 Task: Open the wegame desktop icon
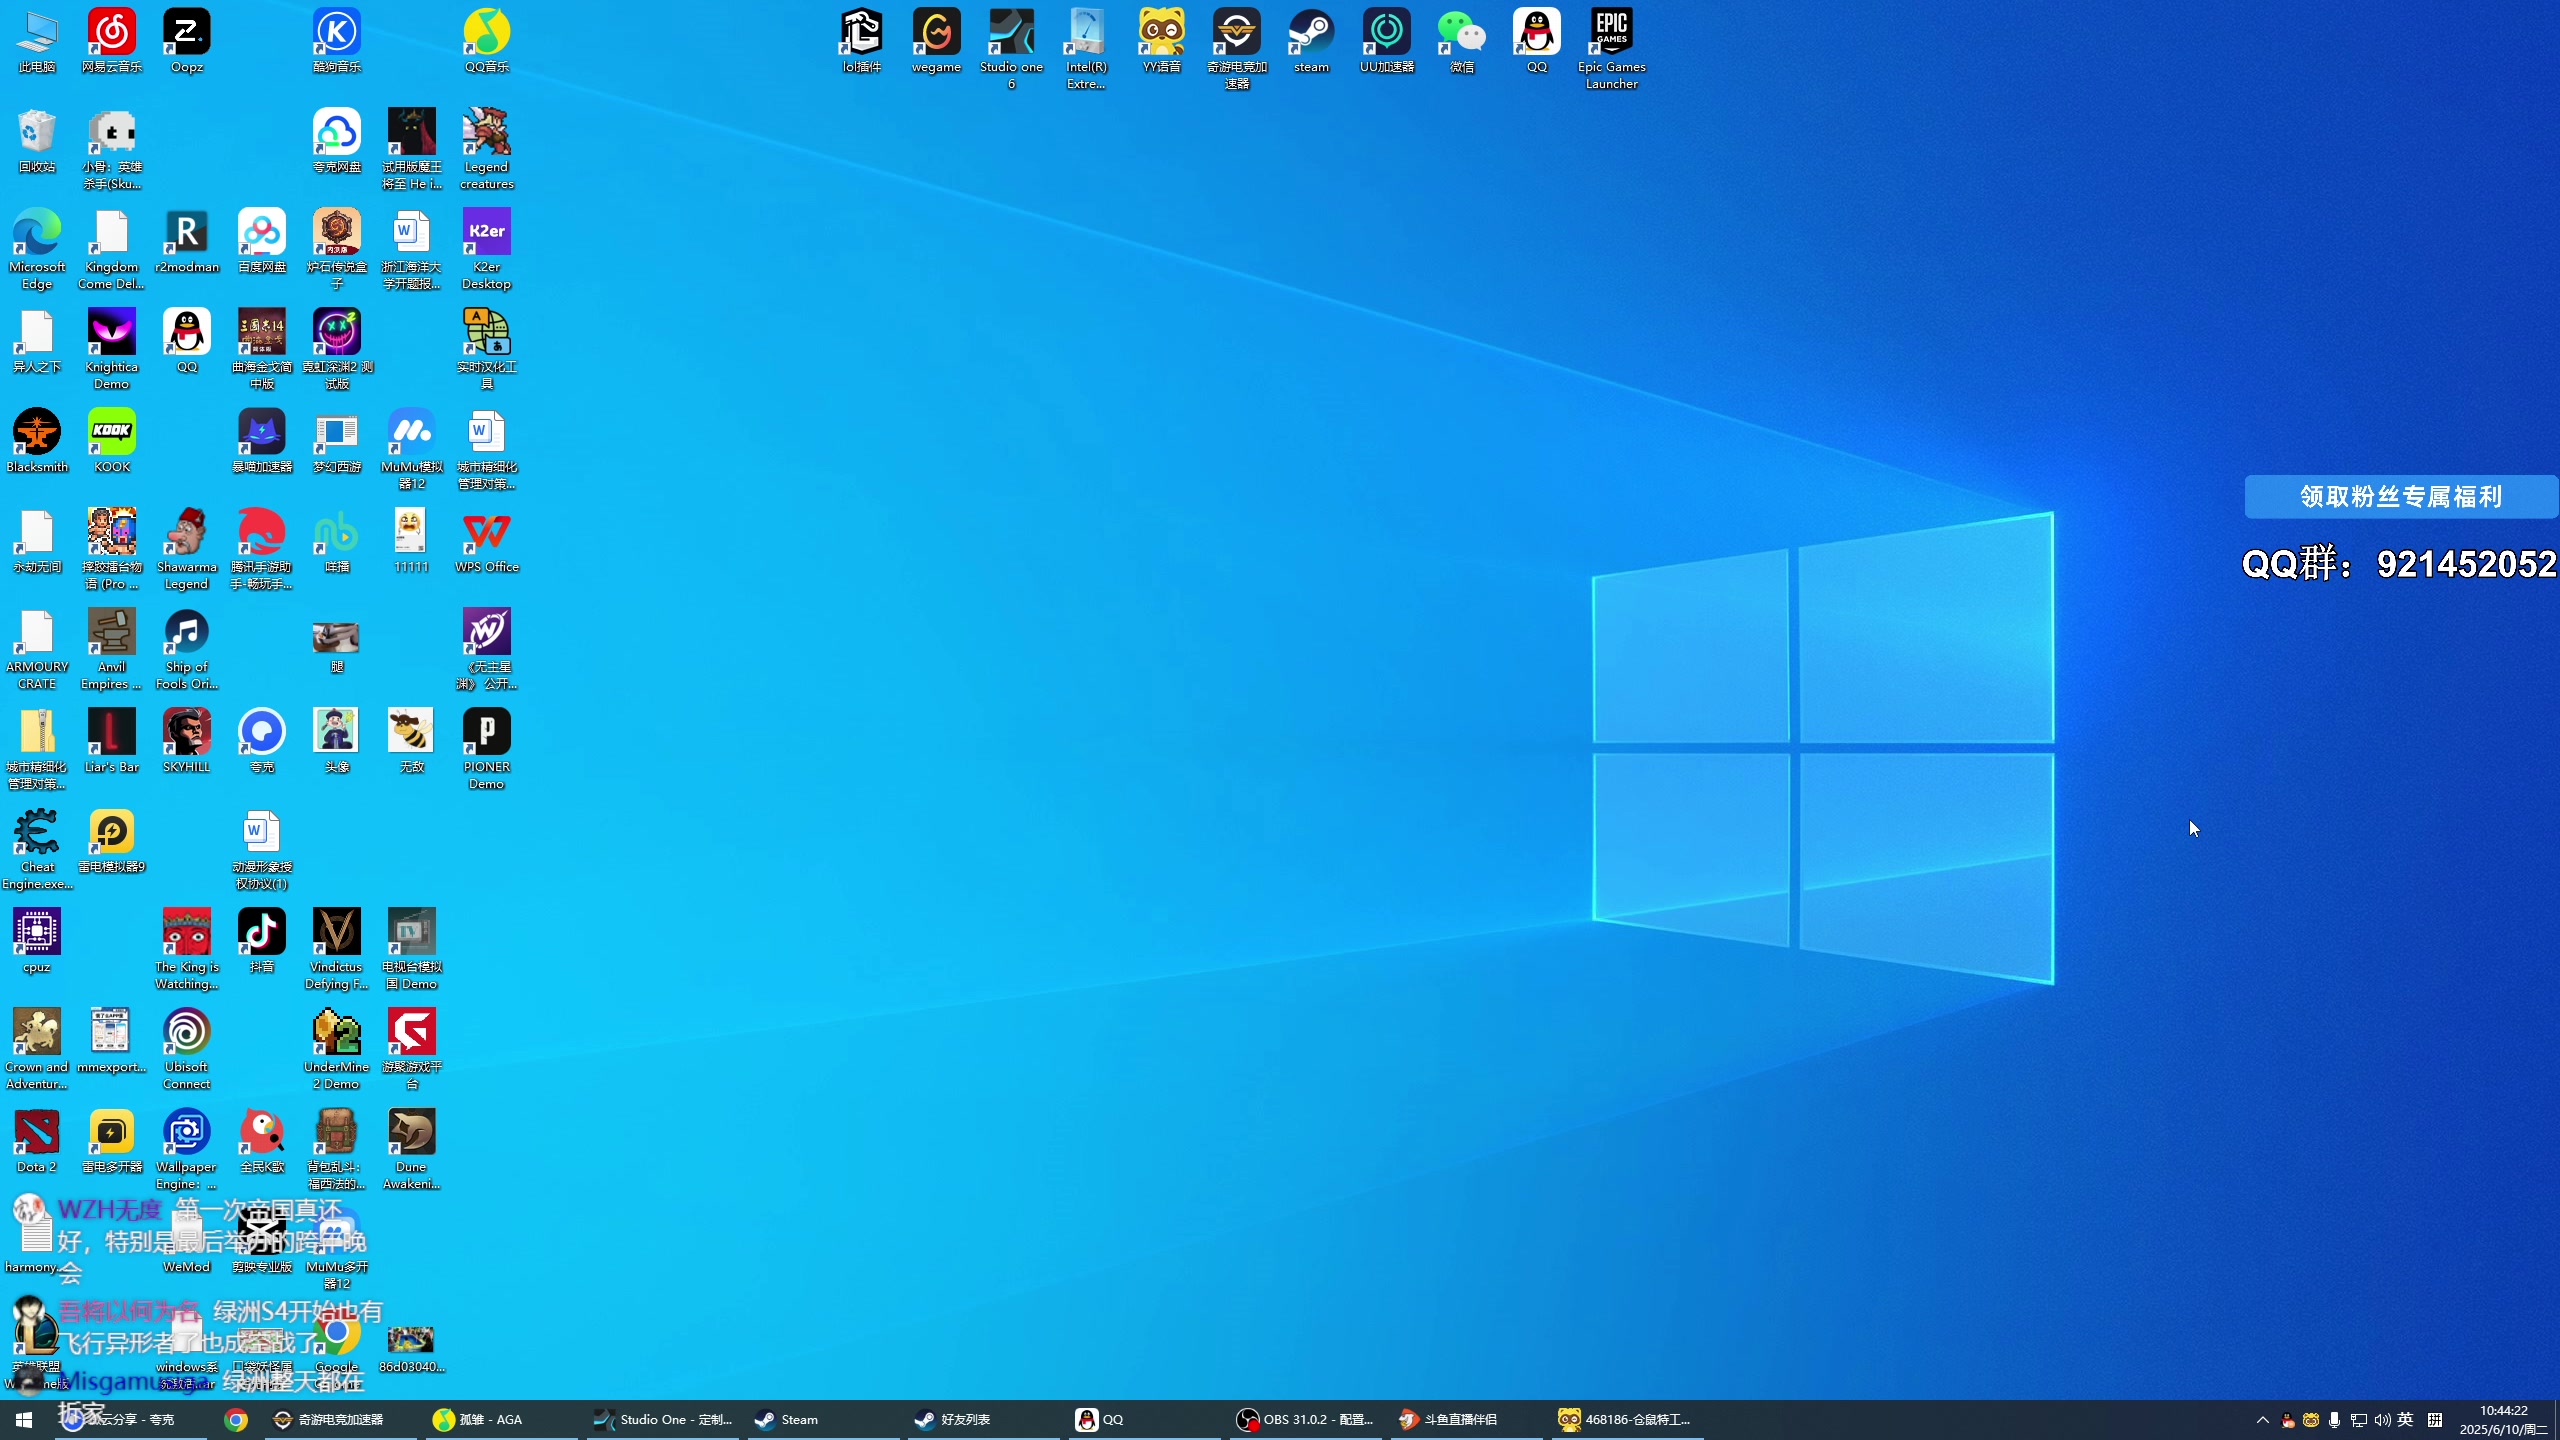pyautogui.click(x=936, y=42)
